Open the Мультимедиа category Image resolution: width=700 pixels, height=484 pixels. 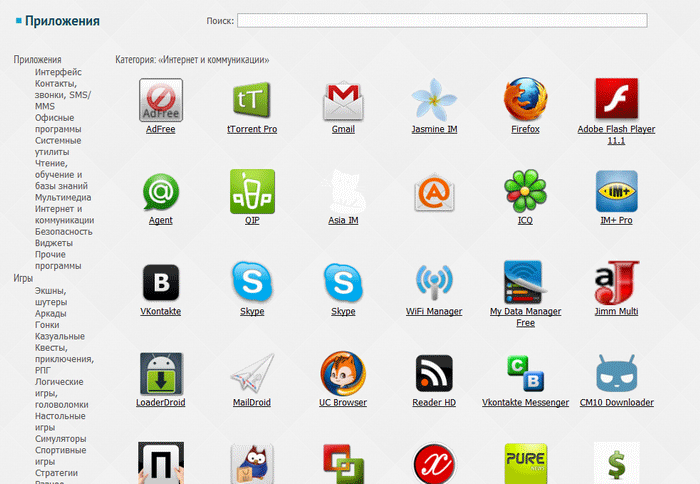(63, 197)
